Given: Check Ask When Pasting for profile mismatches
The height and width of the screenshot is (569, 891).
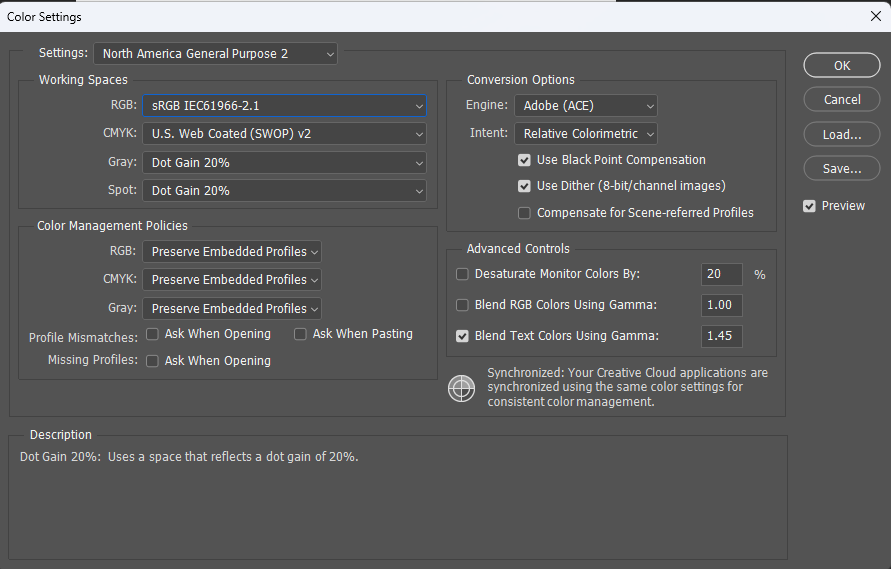Looking at the screenshot, I should coord(300,334).
